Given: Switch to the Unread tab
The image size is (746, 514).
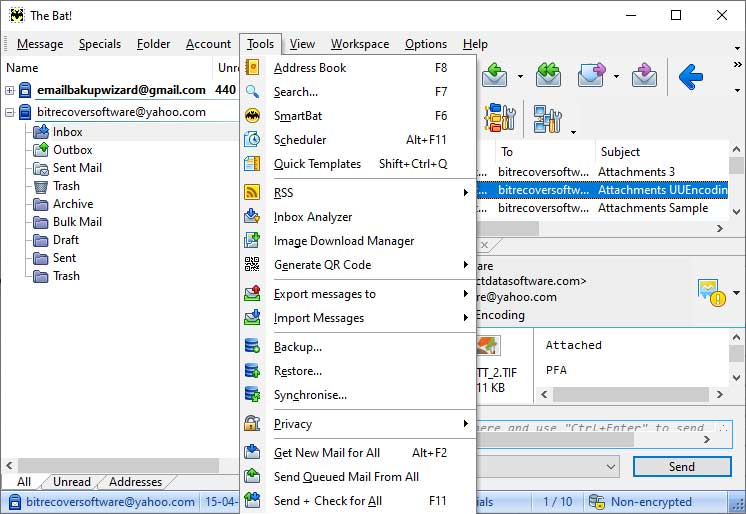Looking at the screenshot, I should pyautogui.click(x=71, y=482).
